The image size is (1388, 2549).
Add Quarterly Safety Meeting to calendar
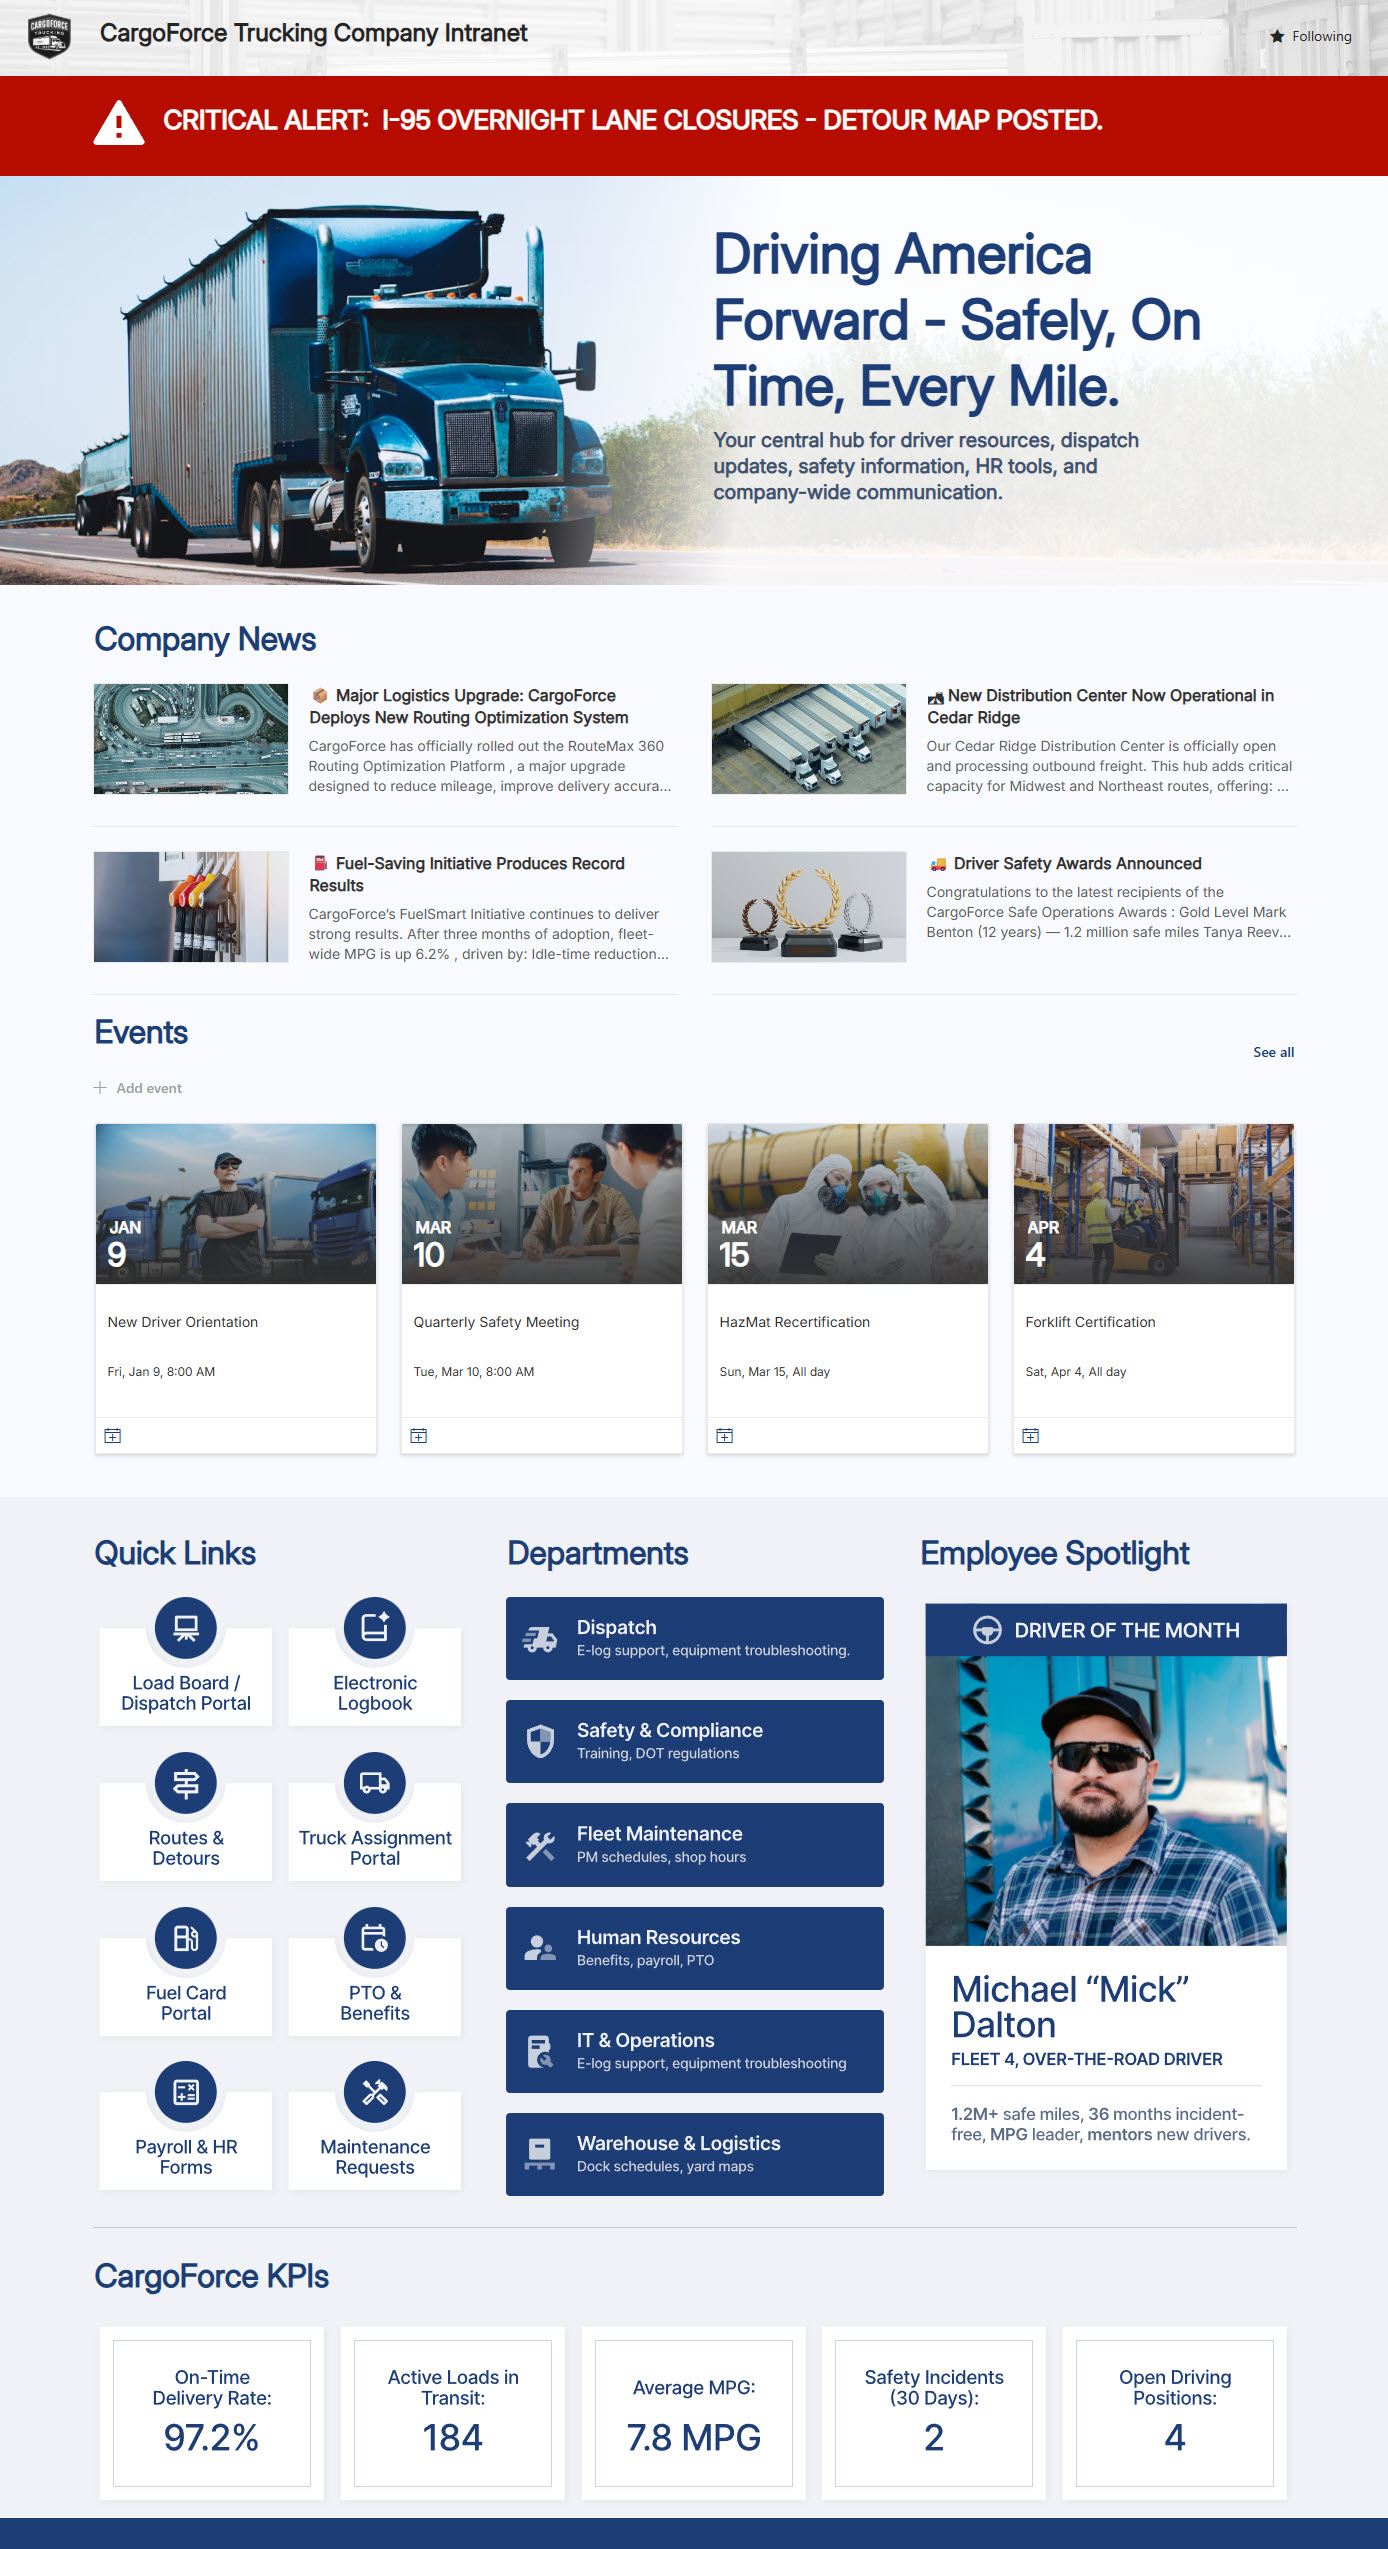pyautogui.click(x=419, y=1436)
